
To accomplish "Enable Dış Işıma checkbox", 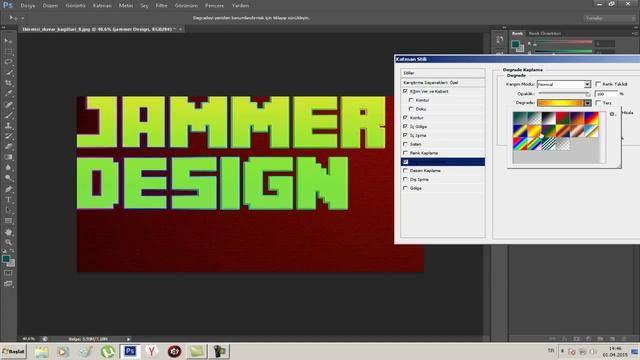I will tap(405, 179).
